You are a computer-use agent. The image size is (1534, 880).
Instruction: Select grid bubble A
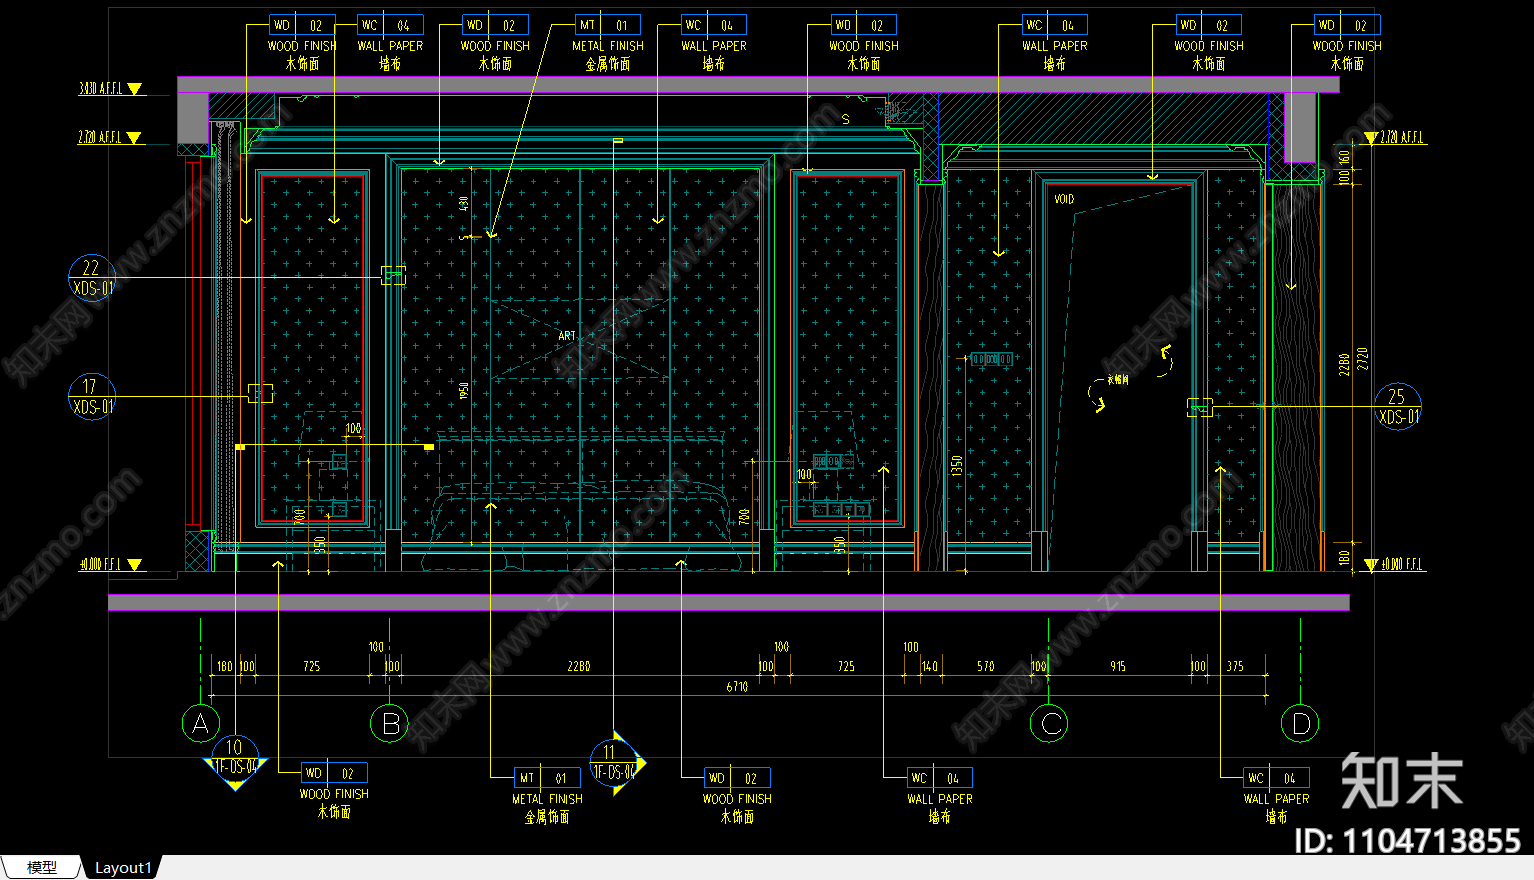(x=200, y=724)
